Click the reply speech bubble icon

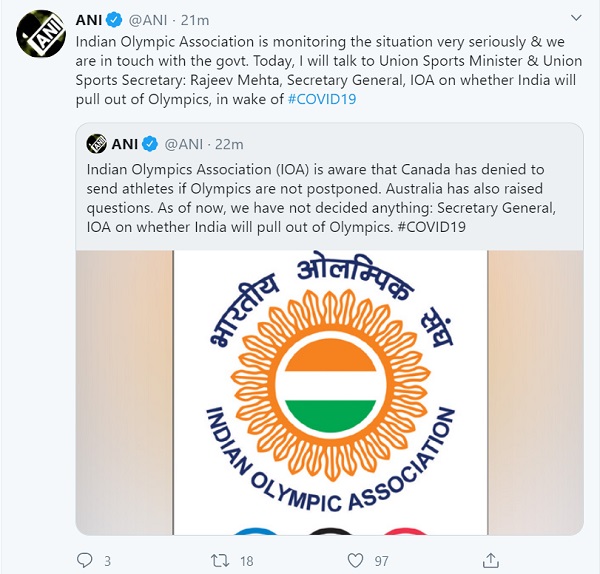pos(85,560)
